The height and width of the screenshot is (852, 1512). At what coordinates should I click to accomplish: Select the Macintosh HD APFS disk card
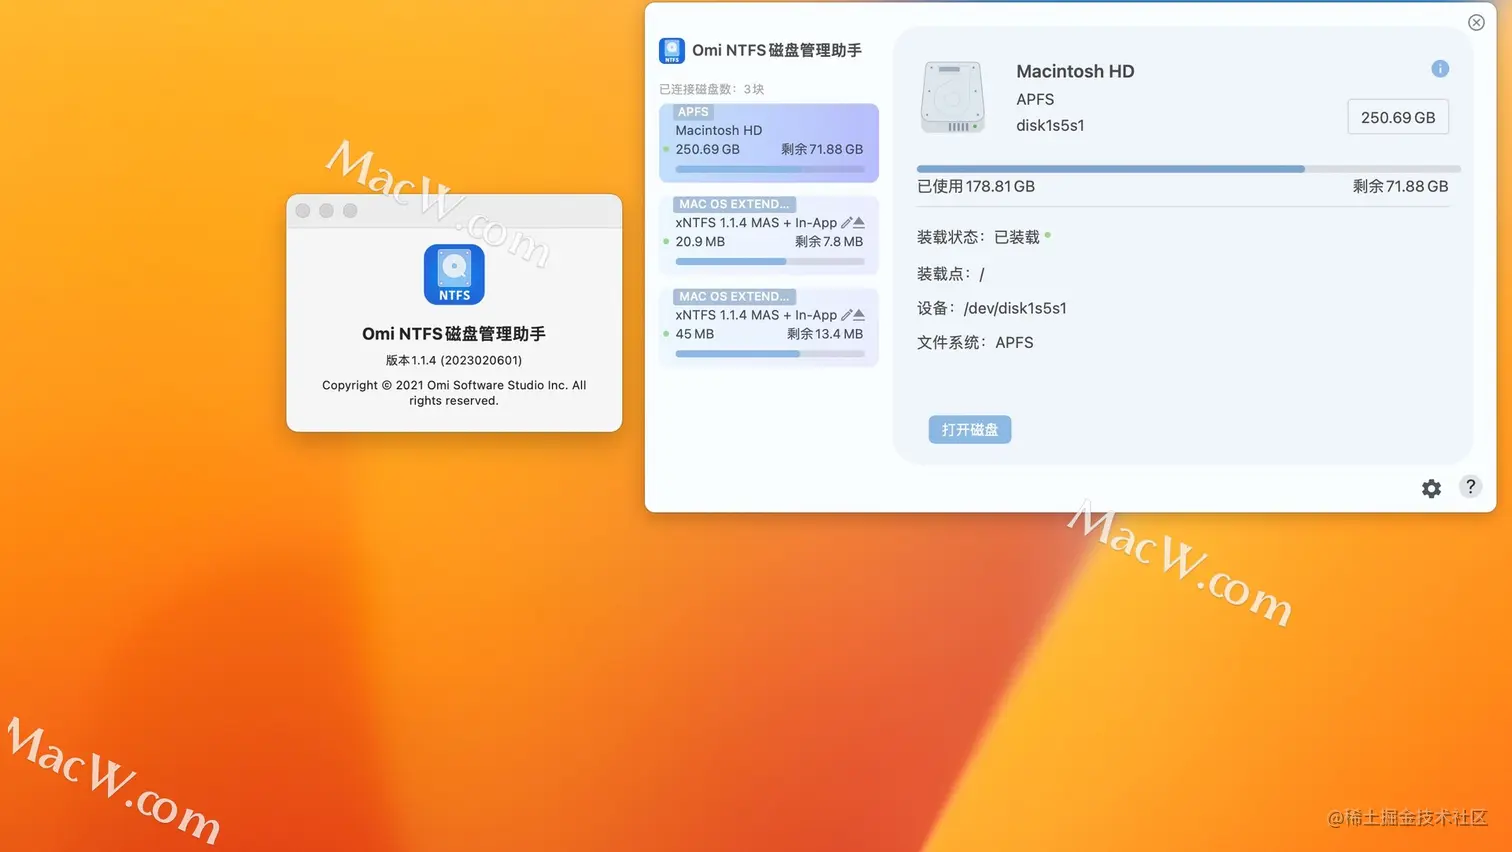pos(769,143)
